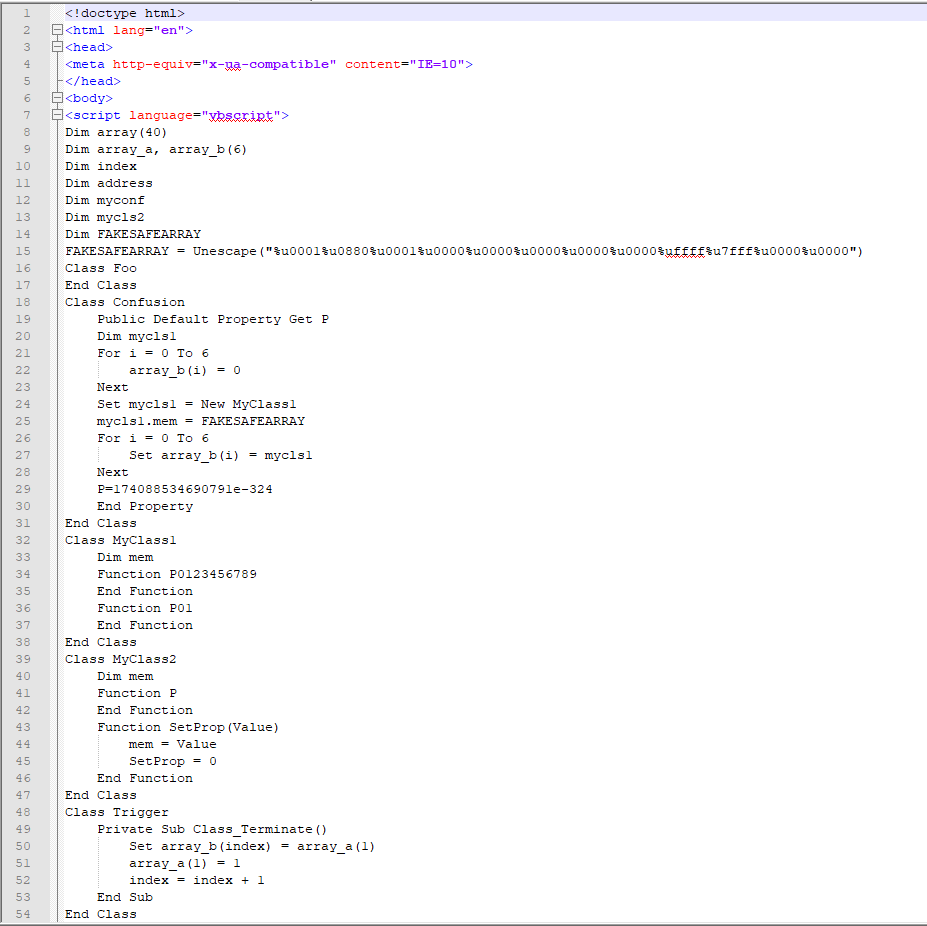Click 'Set mycls1 = New MyClass1'
Screen dimensions: 927x926
(x=197, y=404)
